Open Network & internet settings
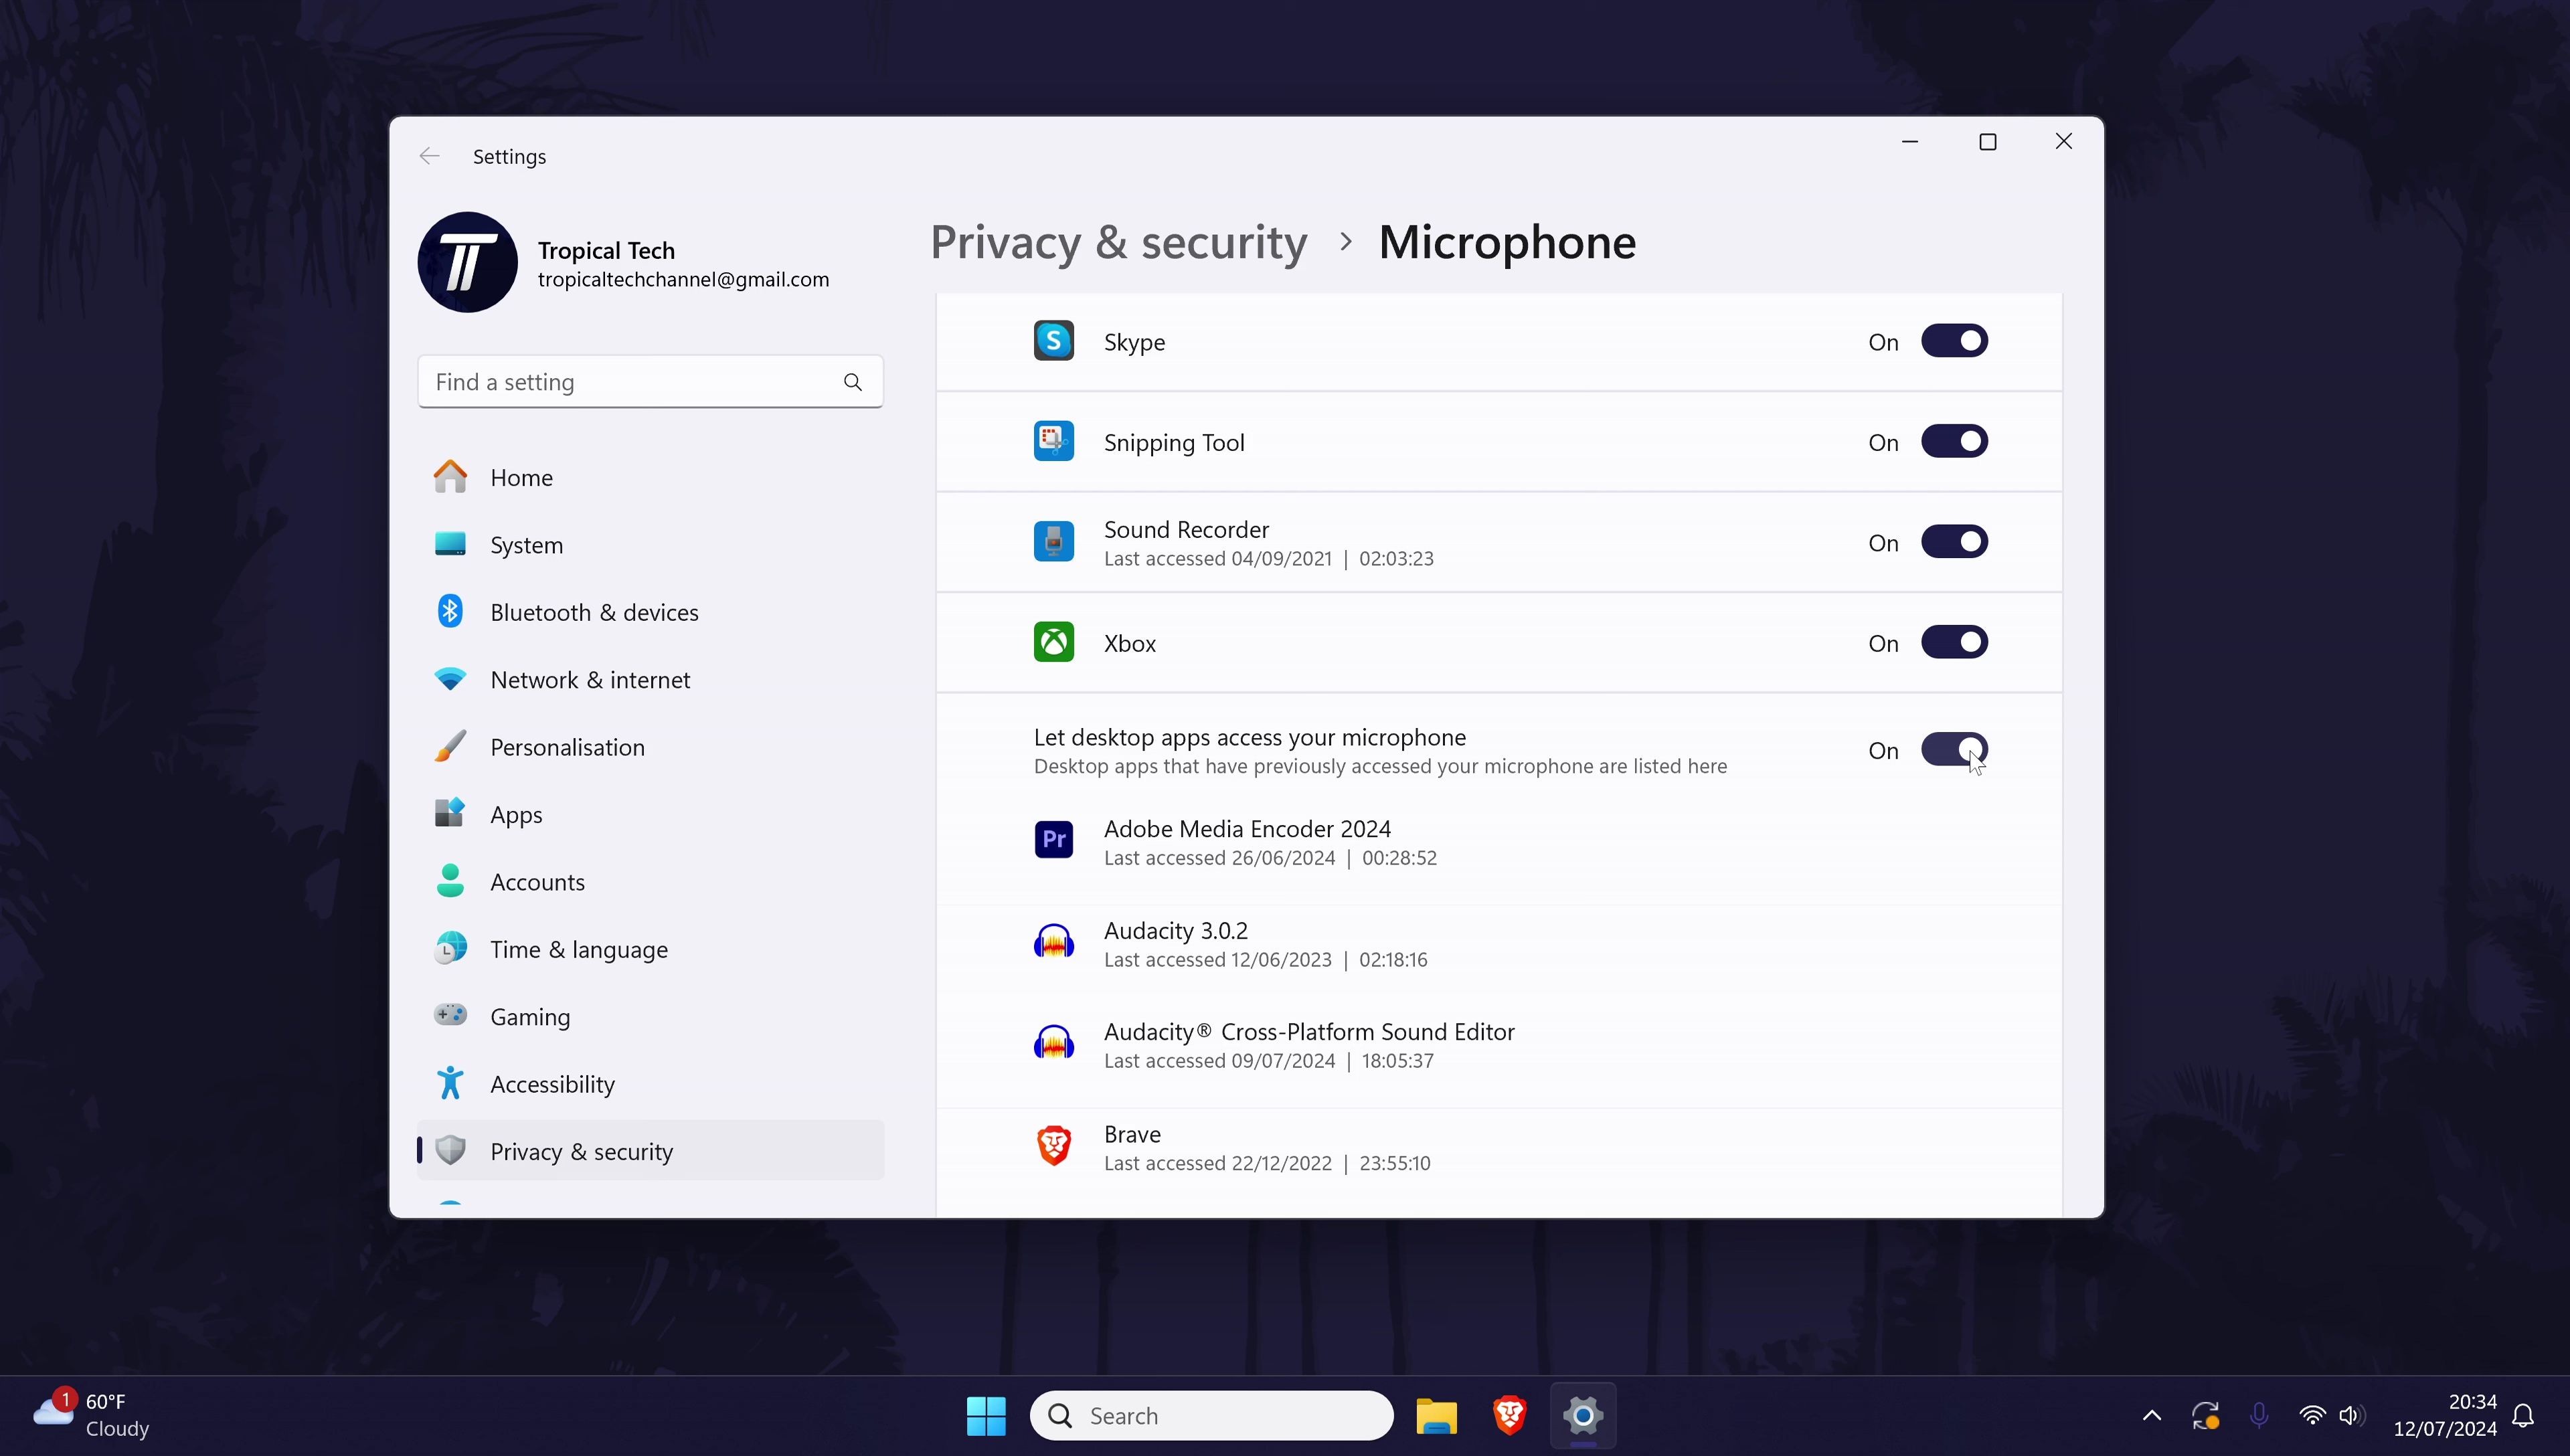The height and width of the screenshot is (1456, 2570). tap(650, 680)
